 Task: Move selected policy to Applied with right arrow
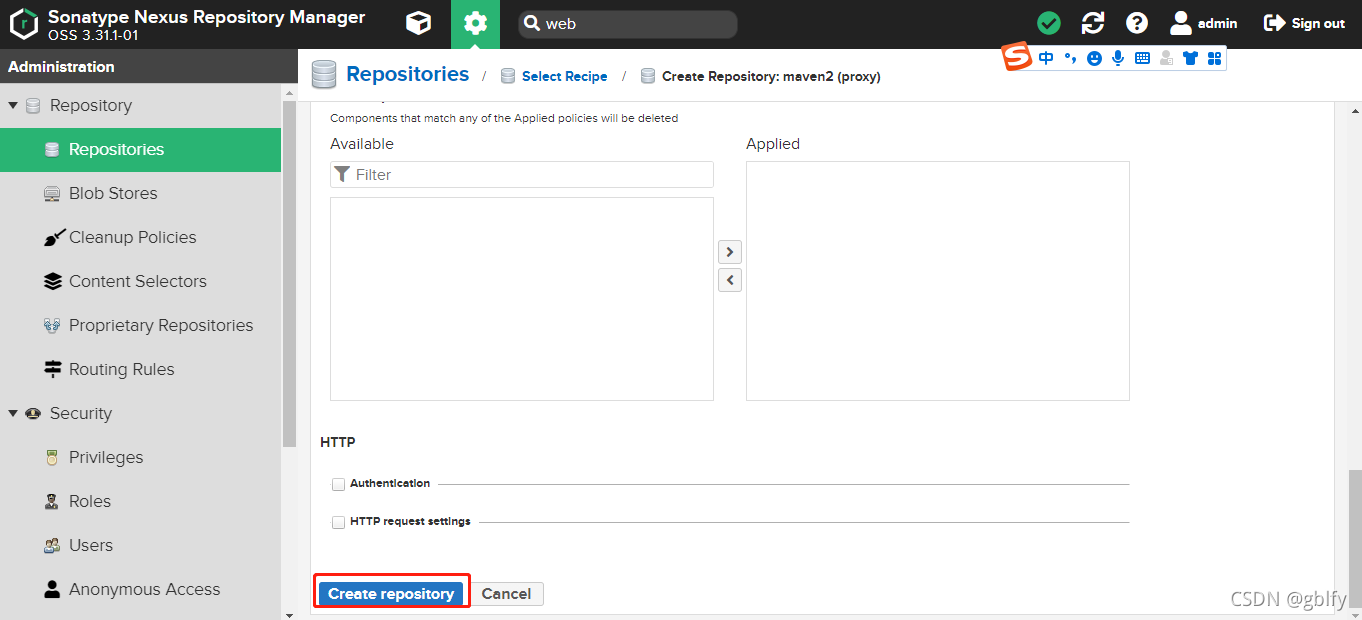(730, 252)
